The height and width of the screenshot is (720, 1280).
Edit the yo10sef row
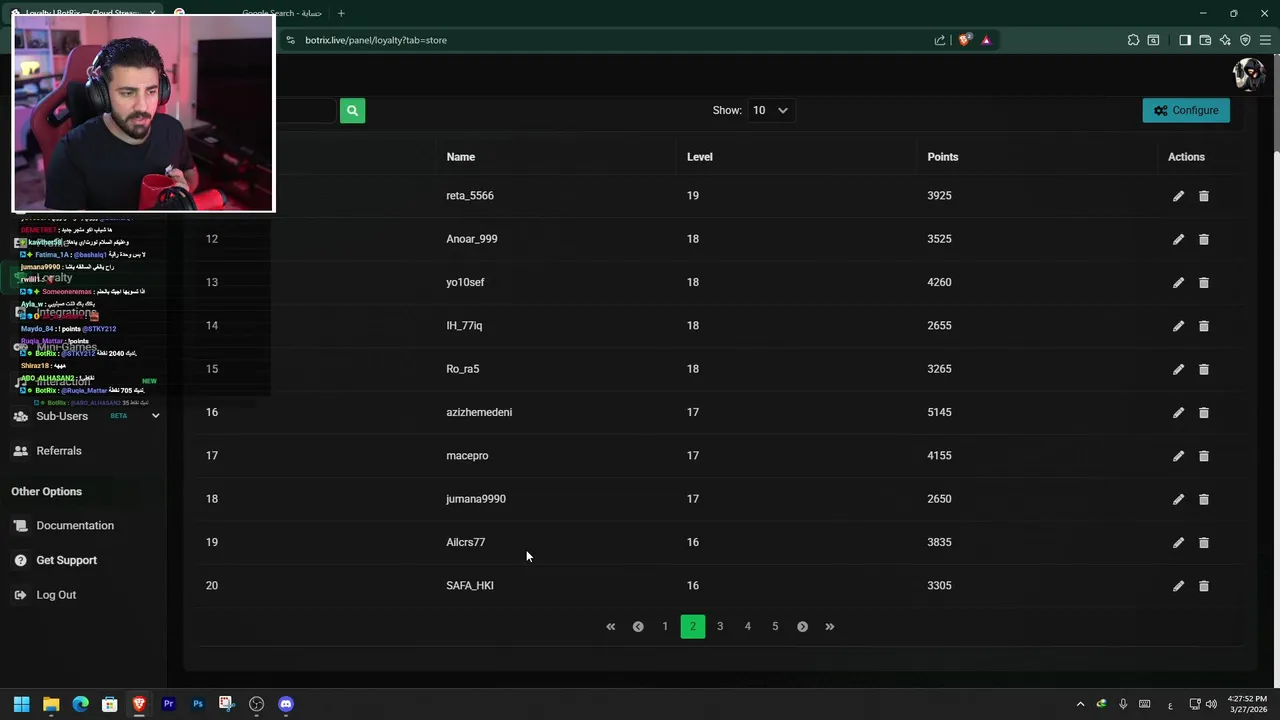(x=1178, y=283)
